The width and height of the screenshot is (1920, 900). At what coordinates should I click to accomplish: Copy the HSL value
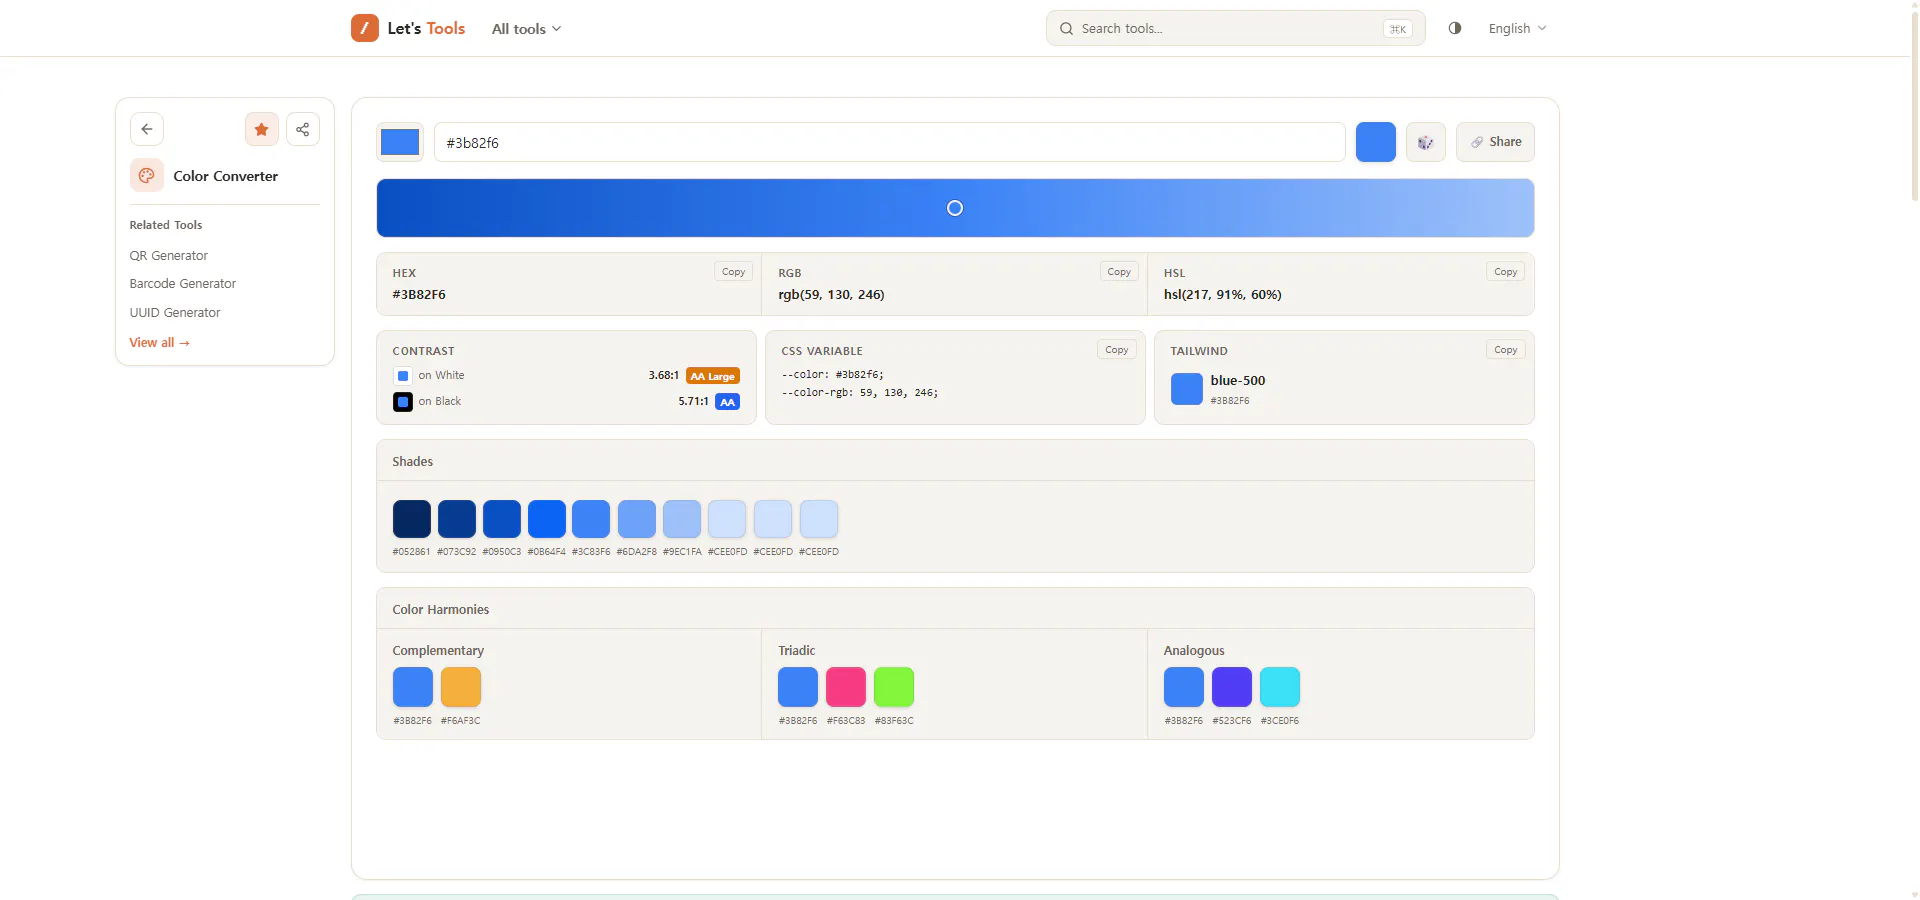click(x=1505, y=272)
